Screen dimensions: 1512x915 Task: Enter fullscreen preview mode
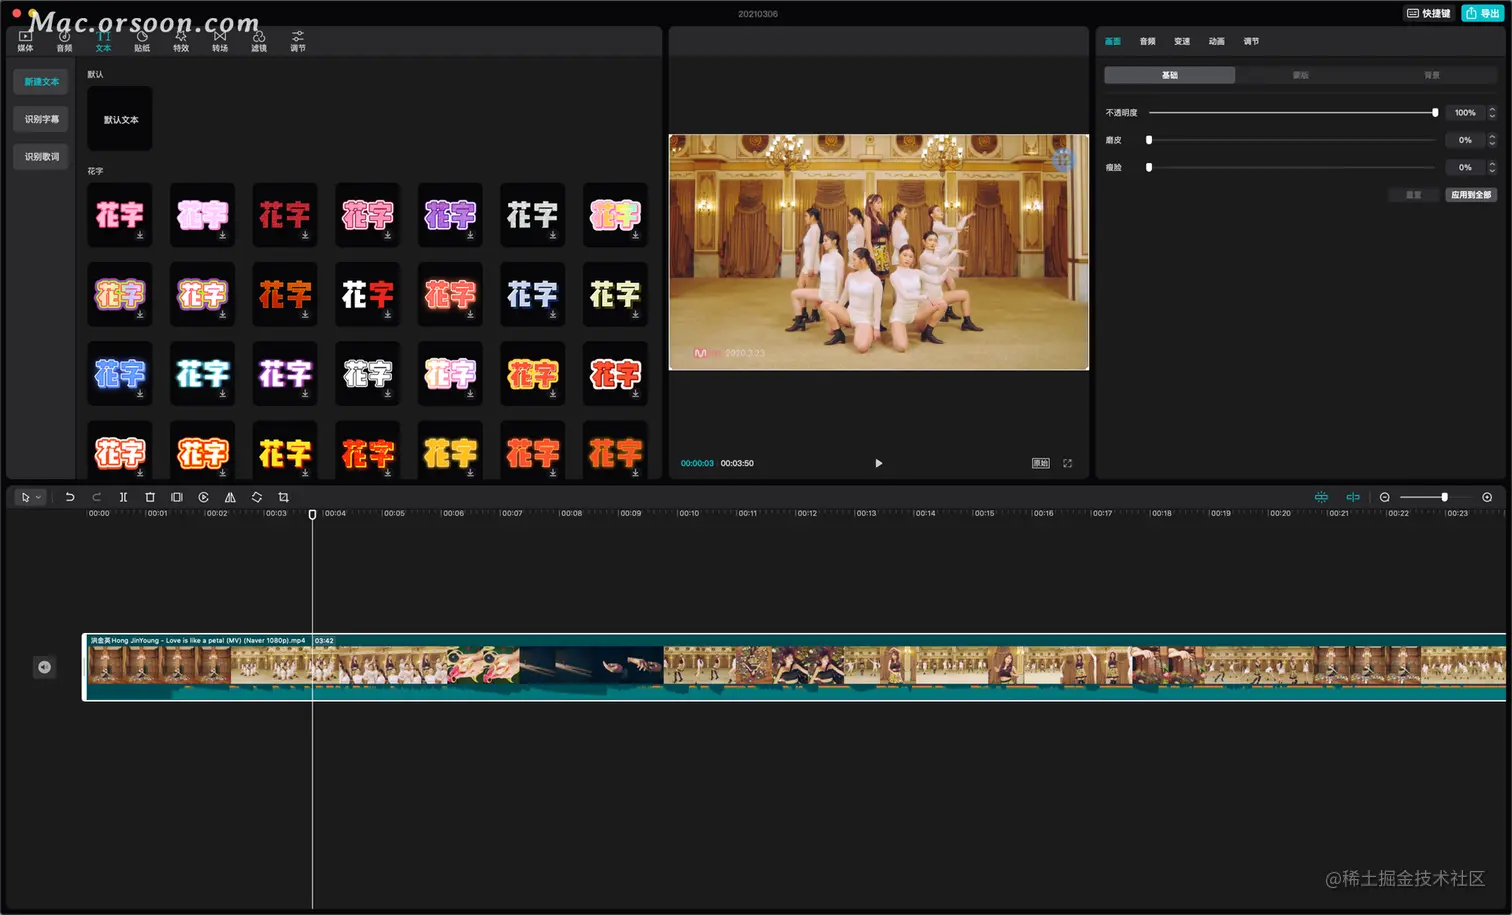pyautogui.click(x=1068, y=463)
